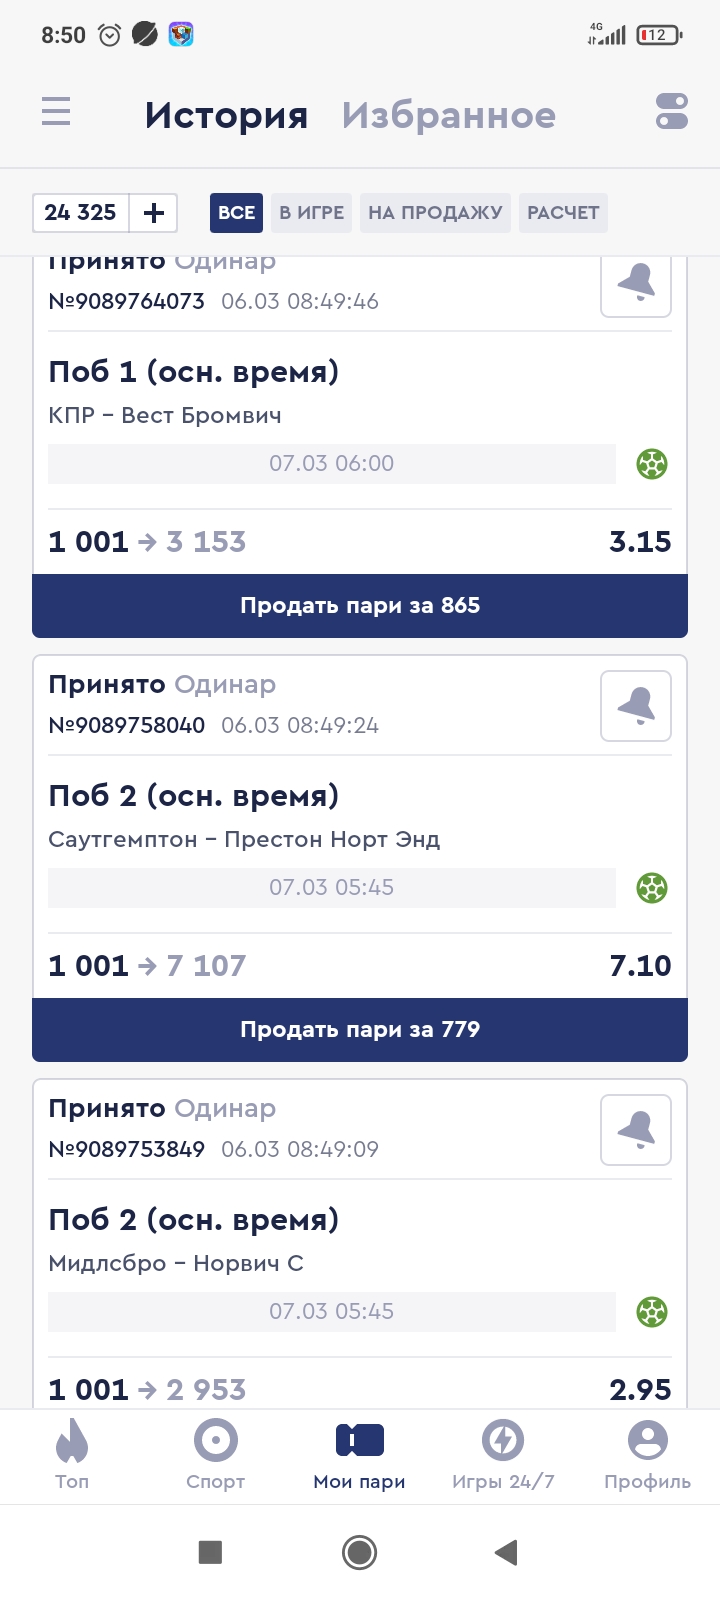This screenshot has width=720, height=1600.
Task: Tap football icon on Мидлсбро – Норвич bet
Action: point(652,1312)
